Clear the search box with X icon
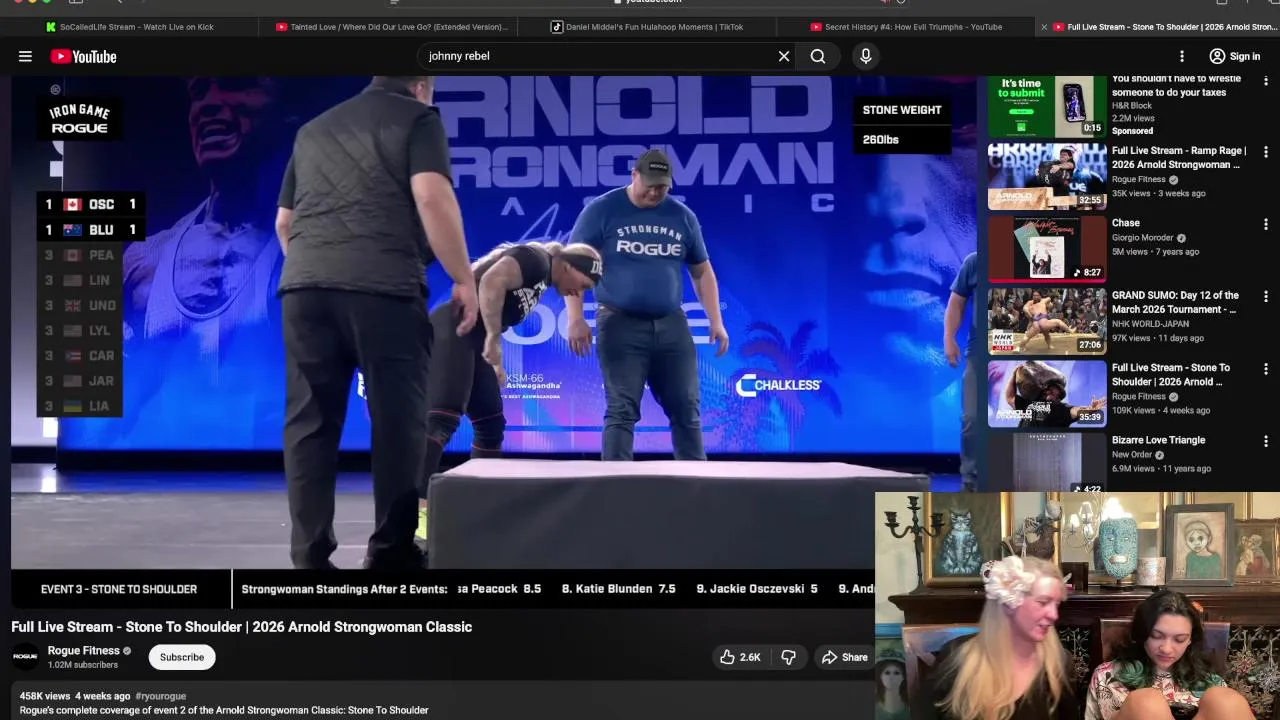 coord(784,56)
